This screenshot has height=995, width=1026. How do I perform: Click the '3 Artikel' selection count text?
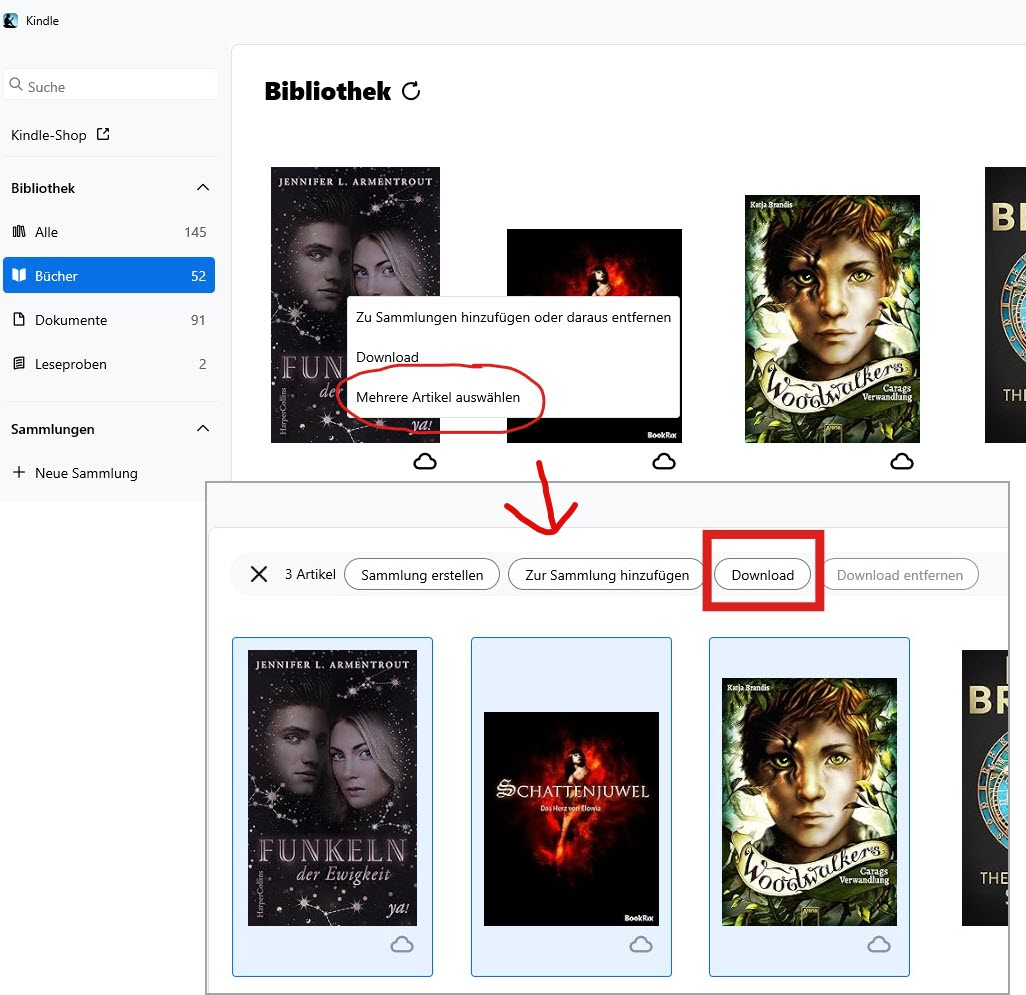click(x=310, y=574)
